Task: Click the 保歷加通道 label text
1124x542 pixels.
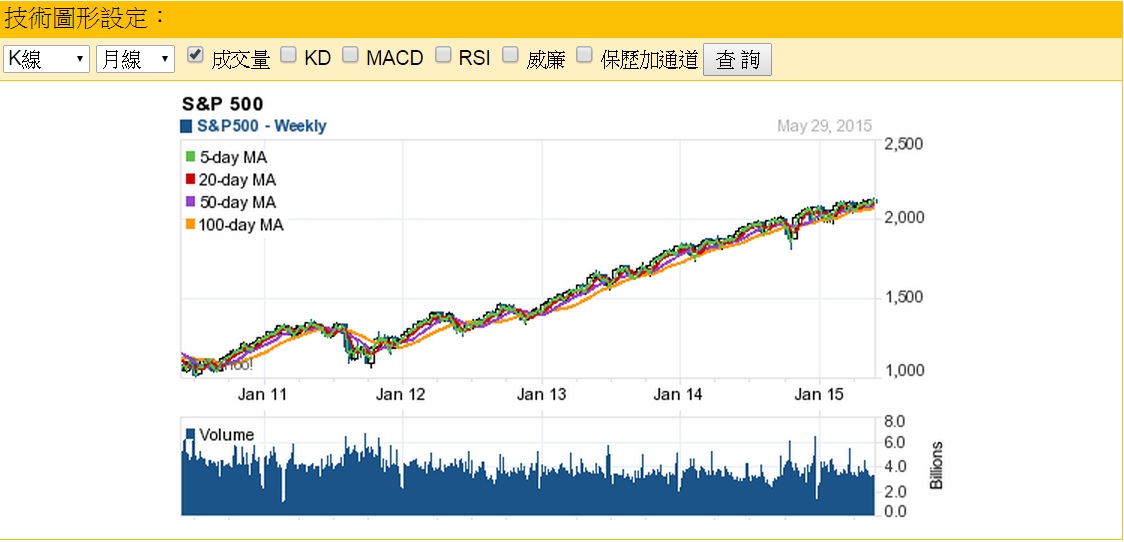Action: [x=649, y=60]
